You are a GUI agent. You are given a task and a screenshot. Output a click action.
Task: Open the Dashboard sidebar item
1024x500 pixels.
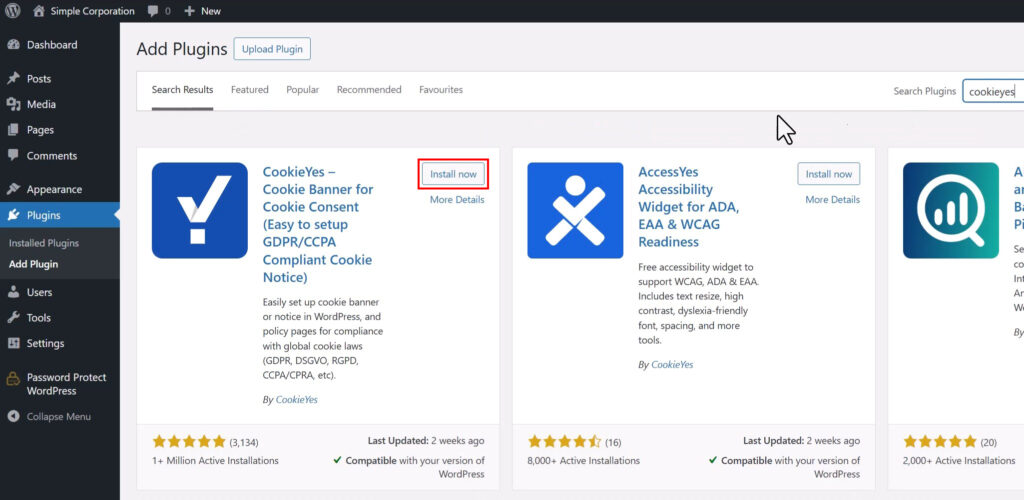pyautogui.click(x=51, y=45)
